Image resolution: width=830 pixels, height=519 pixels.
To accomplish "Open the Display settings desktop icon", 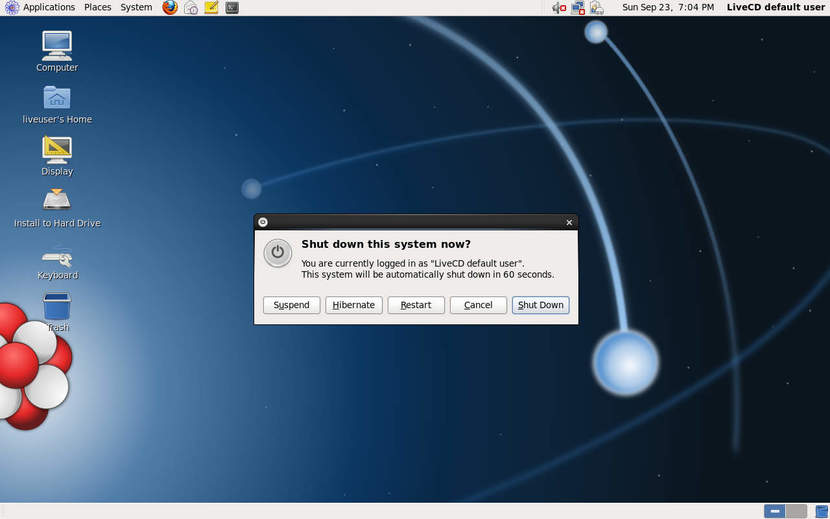I will click(57, 149).
